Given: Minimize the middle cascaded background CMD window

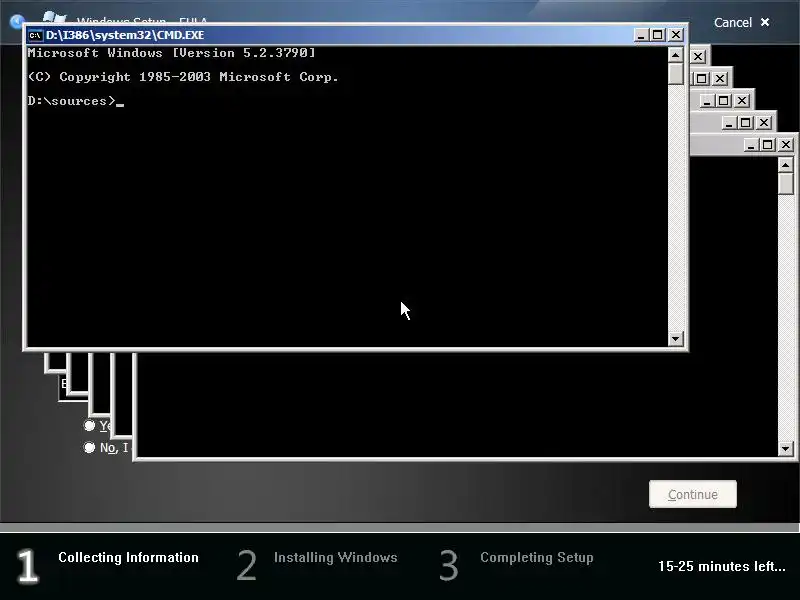Looking at the screenshot, I should (x=707, y=101).
